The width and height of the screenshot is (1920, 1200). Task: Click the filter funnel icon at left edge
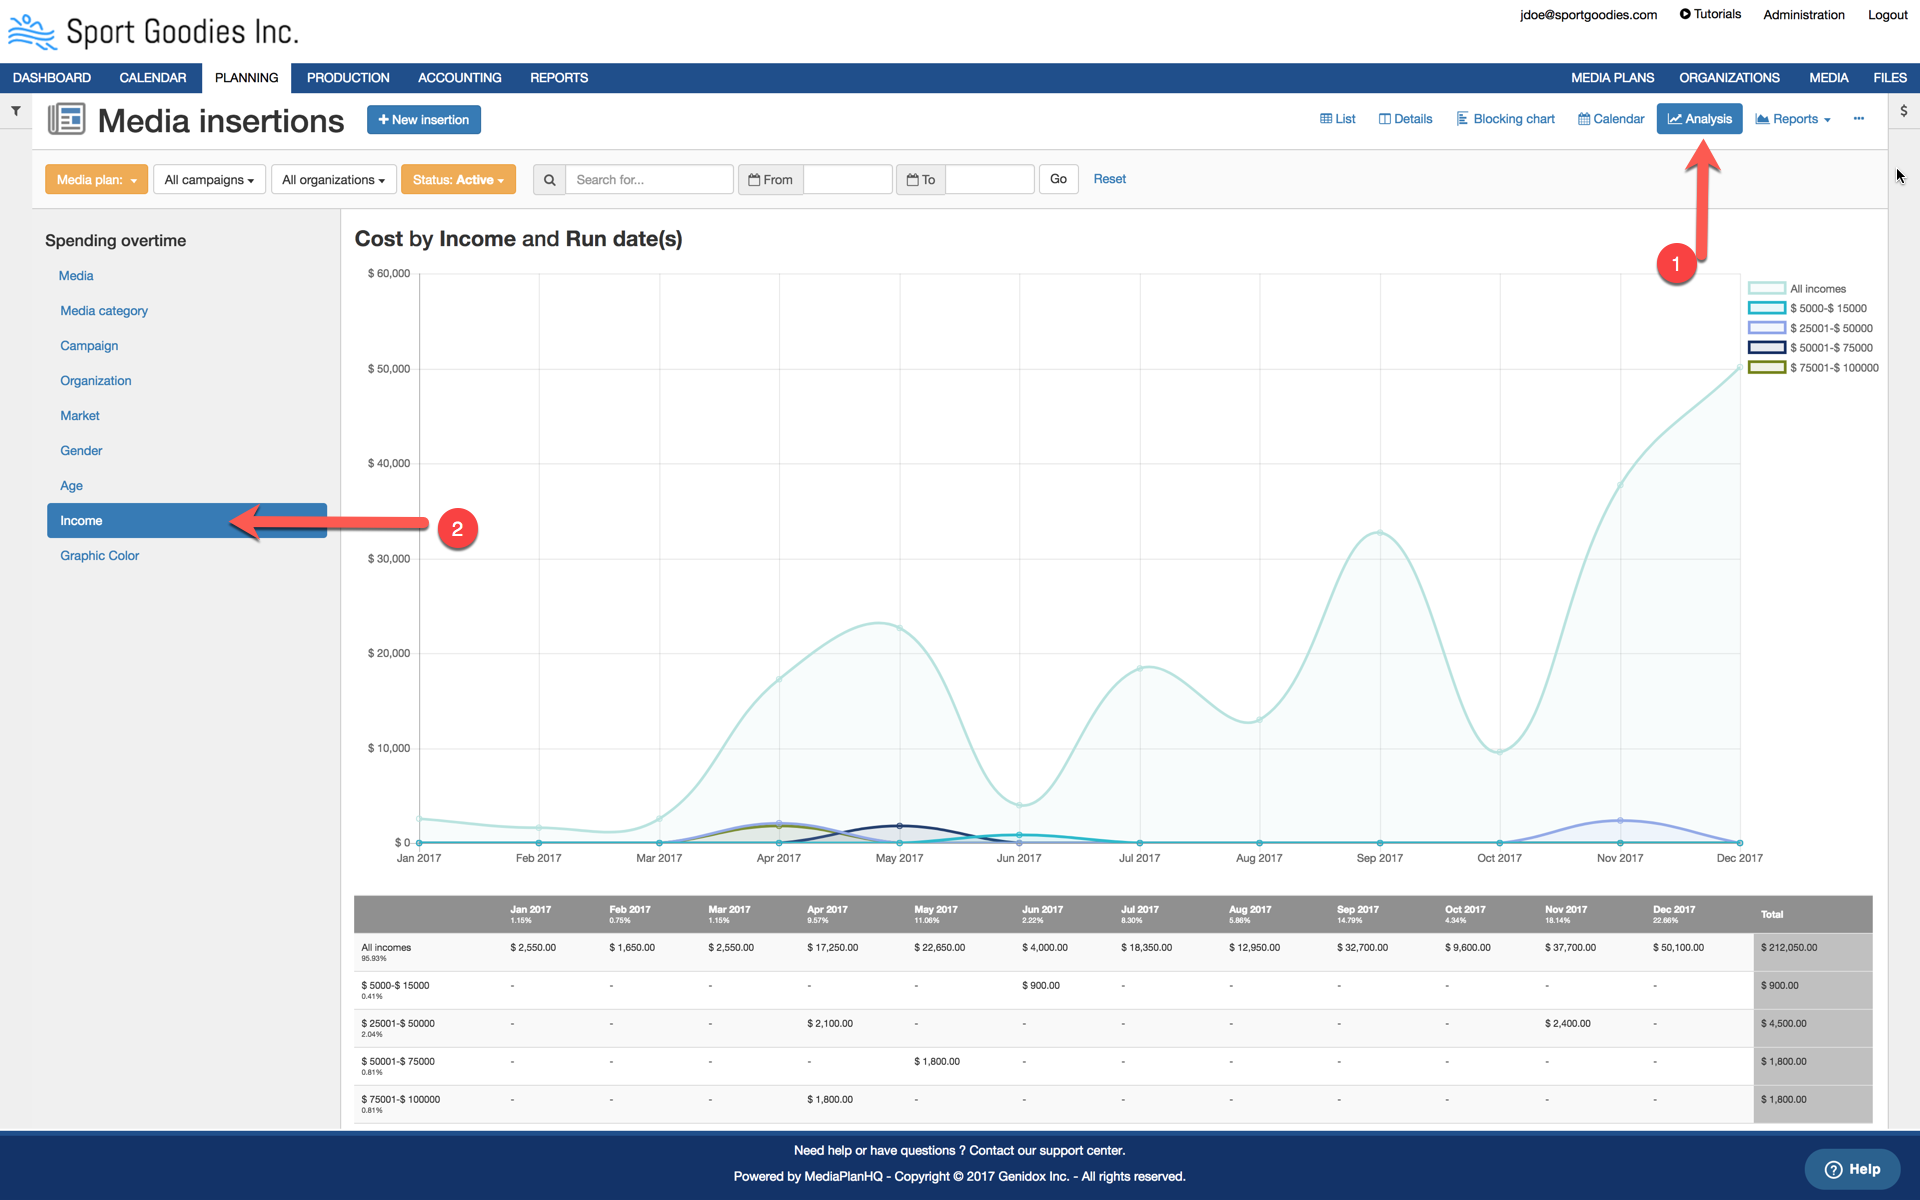16,111
